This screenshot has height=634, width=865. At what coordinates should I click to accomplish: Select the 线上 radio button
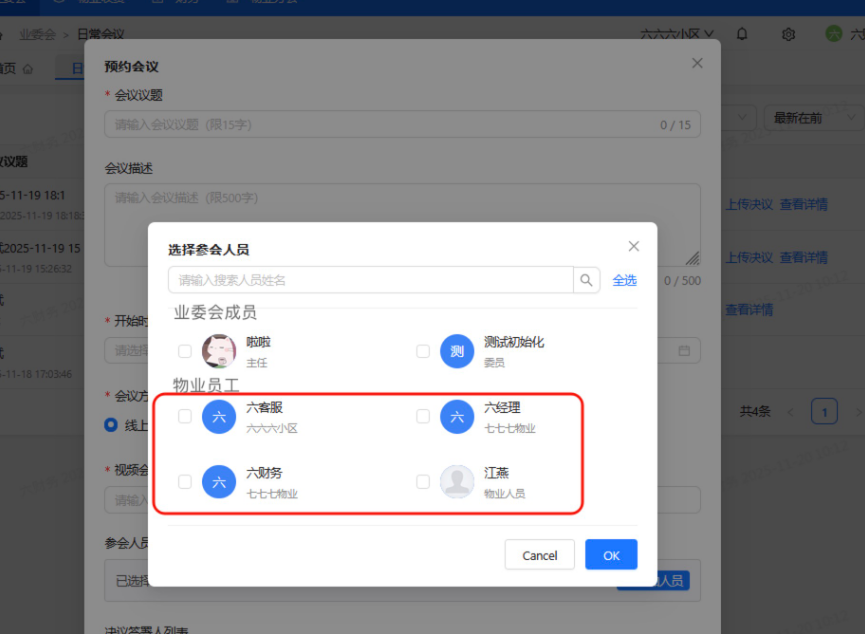[111, 425]
